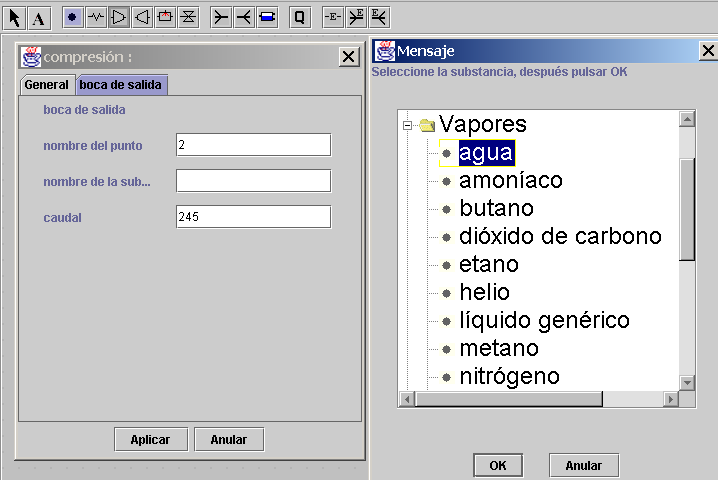The width and height of the screenshot is (718, 480).
Task: Select the text label tool
Action: [38, 17]
